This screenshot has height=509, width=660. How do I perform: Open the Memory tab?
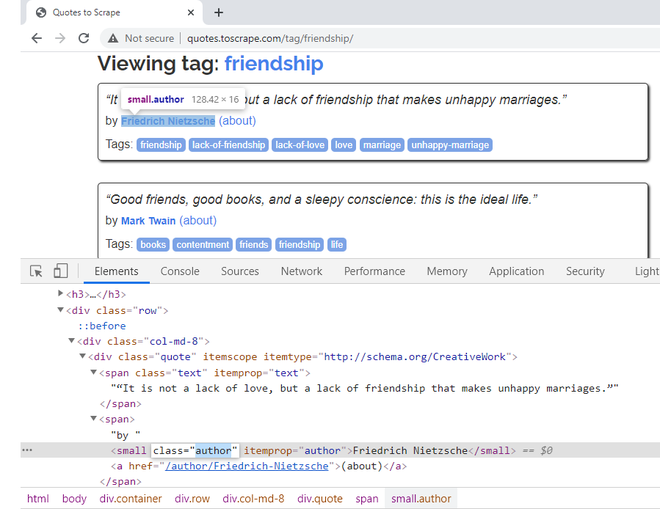(x=447, y=271)
